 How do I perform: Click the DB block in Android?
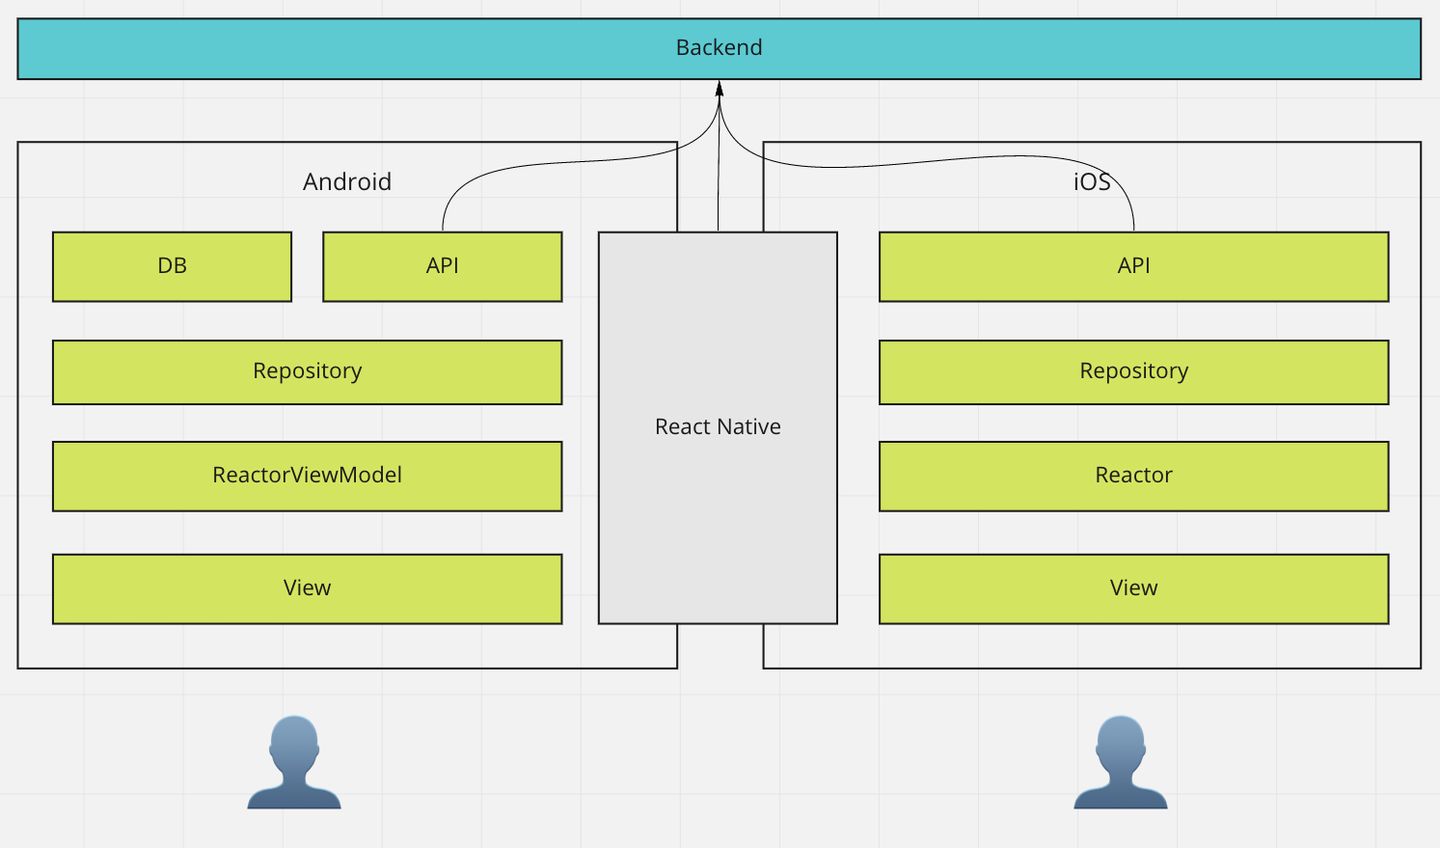coord(172,266)
